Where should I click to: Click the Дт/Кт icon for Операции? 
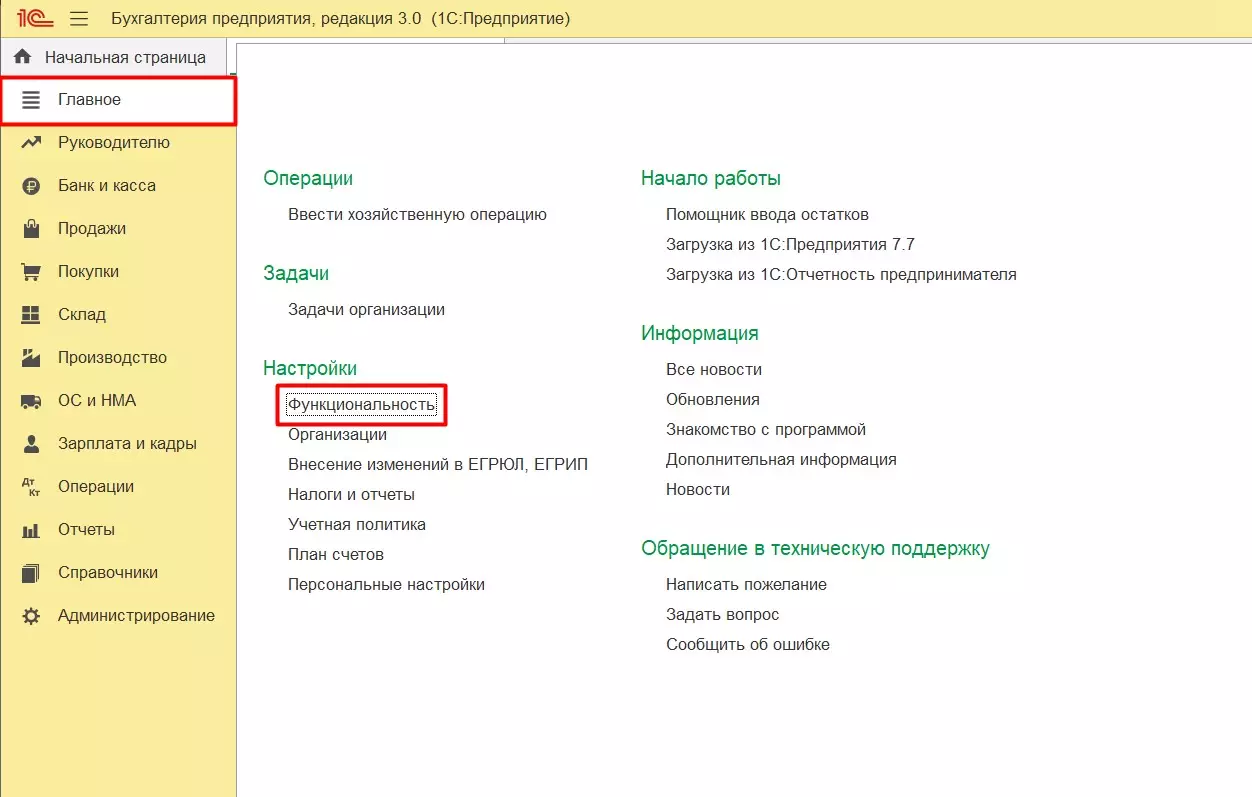tap(31, 487)
